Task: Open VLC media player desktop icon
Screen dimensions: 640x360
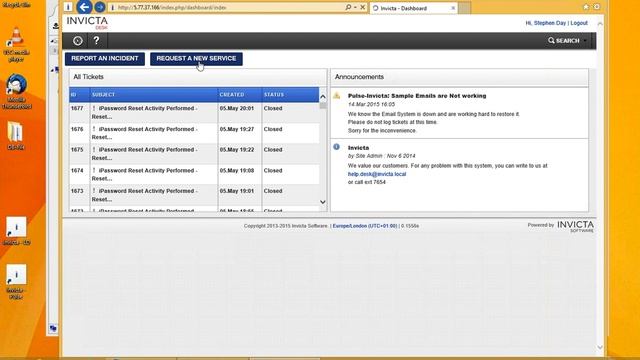Action: point(16,45)
